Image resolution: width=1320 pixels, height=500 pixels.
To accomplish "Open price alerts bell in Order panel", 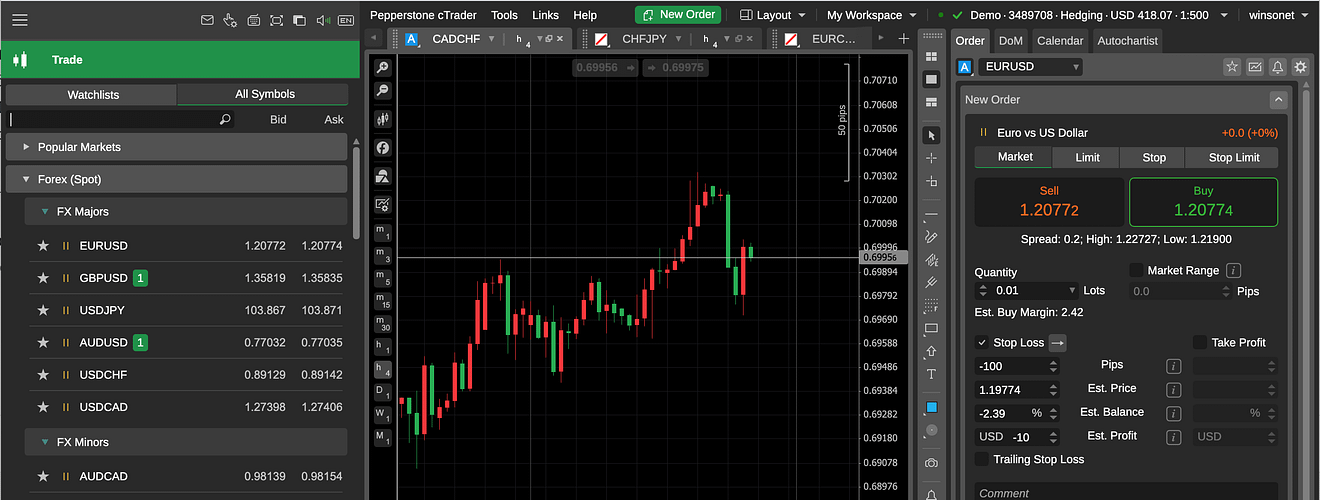I will 1278,67.
